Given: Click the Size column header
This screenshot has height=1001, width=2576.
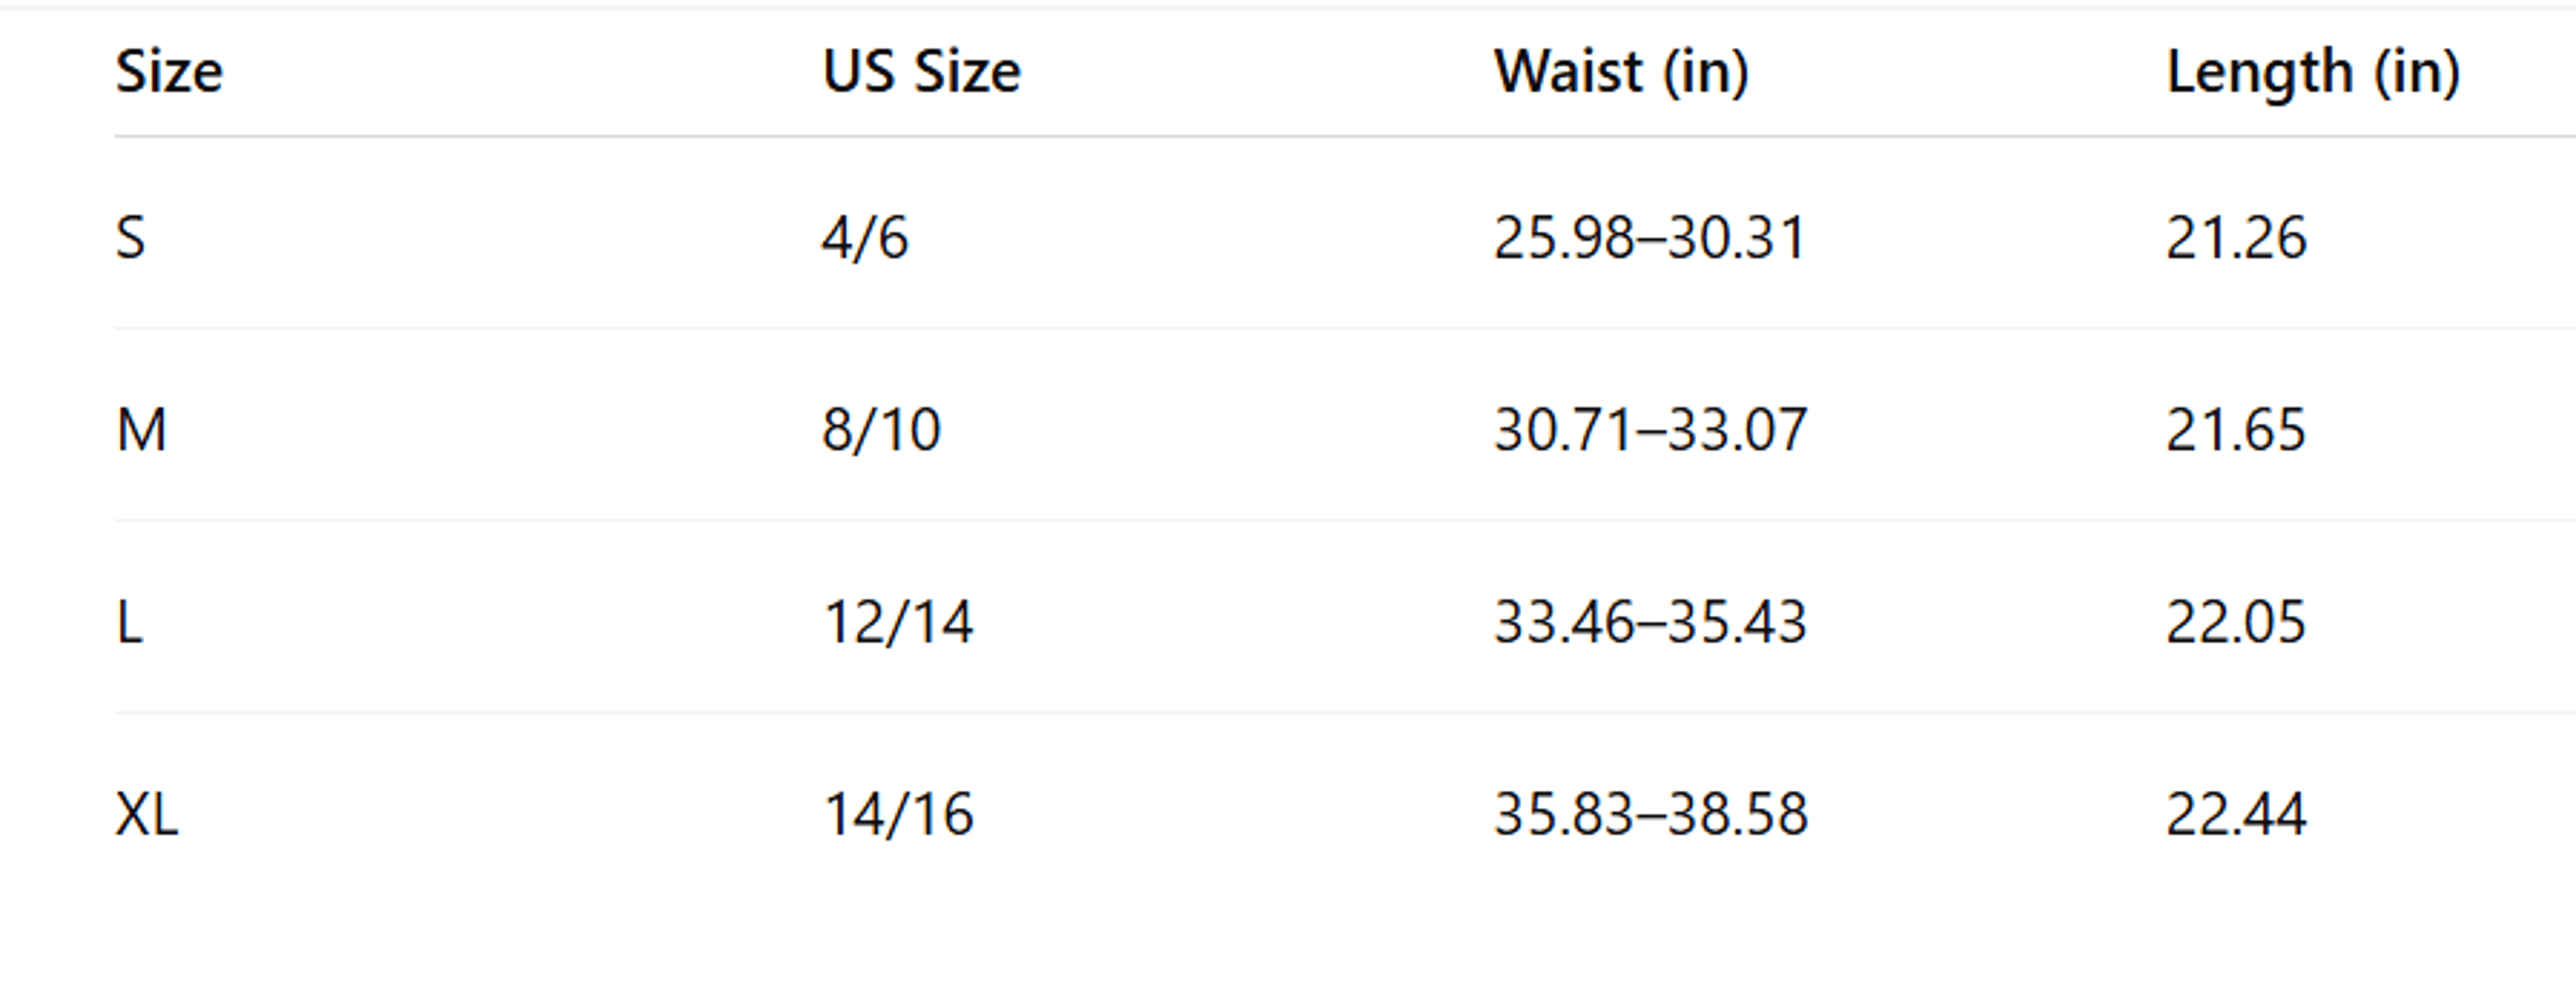Looking at the screenshot, I should pyautogui.click(x=169, y=72).
